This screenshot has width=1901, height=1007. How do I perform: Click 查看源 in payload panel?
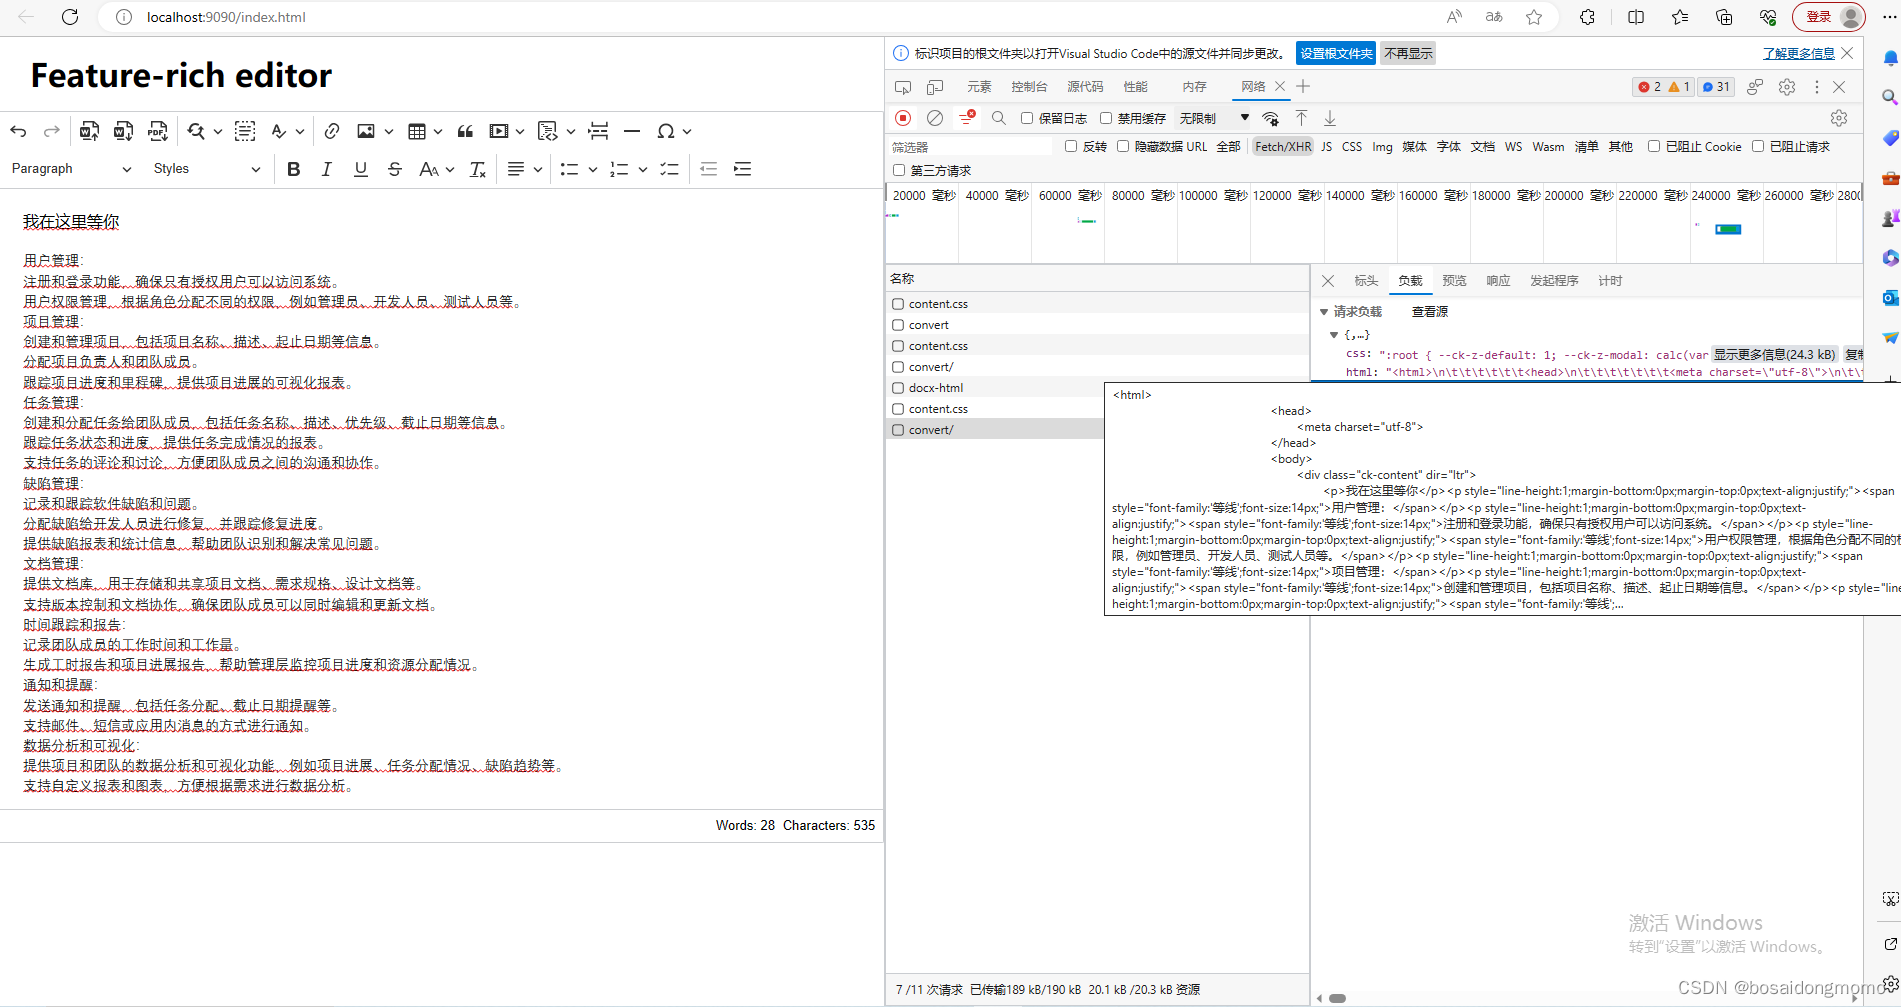pyautogui.click(x=1430, y=312)
